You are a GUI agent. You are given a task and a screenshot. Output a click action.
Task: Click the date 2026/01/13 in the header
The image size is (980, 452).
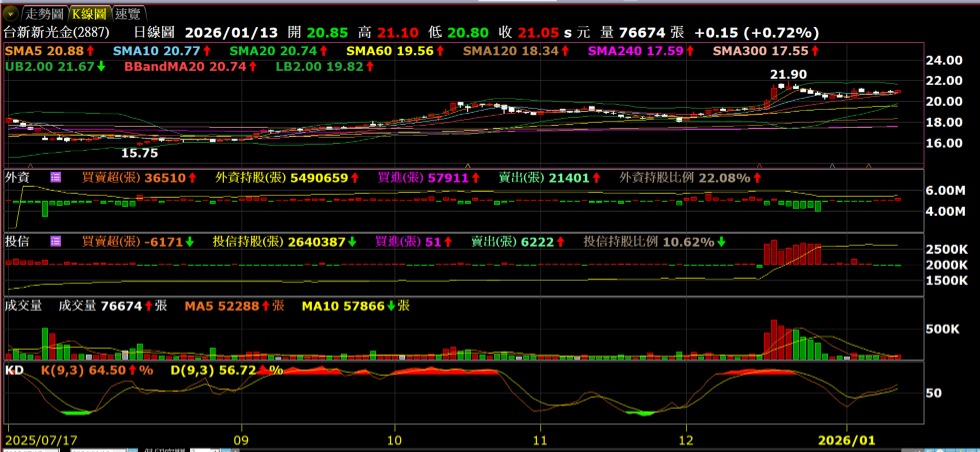232,33
